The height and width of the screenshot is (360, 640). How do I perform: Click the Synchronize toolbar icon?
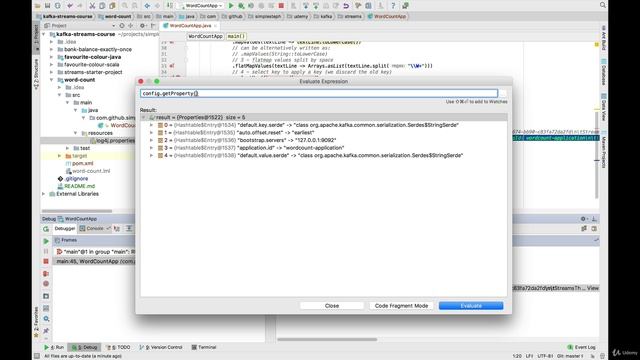tap(58, 6)
